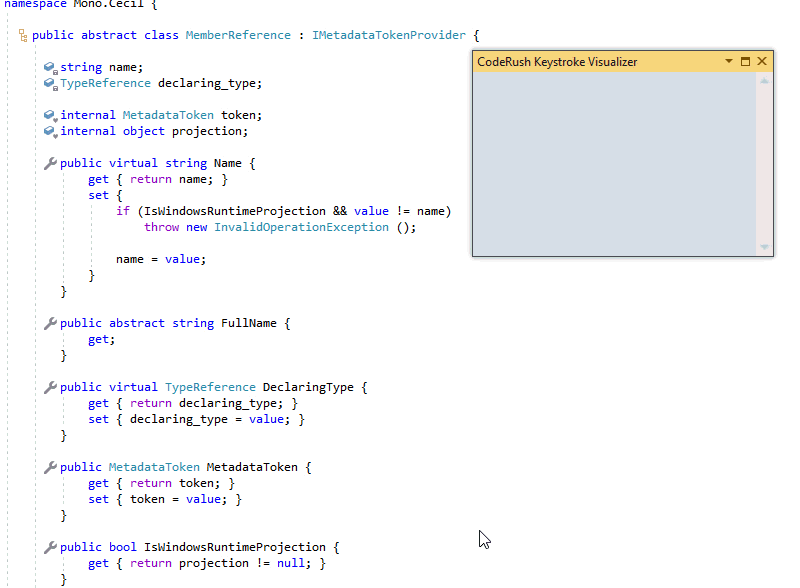Click the wrench icon beside the Name property
Viewport: 800px width, 588px height.
coord(50,163)
